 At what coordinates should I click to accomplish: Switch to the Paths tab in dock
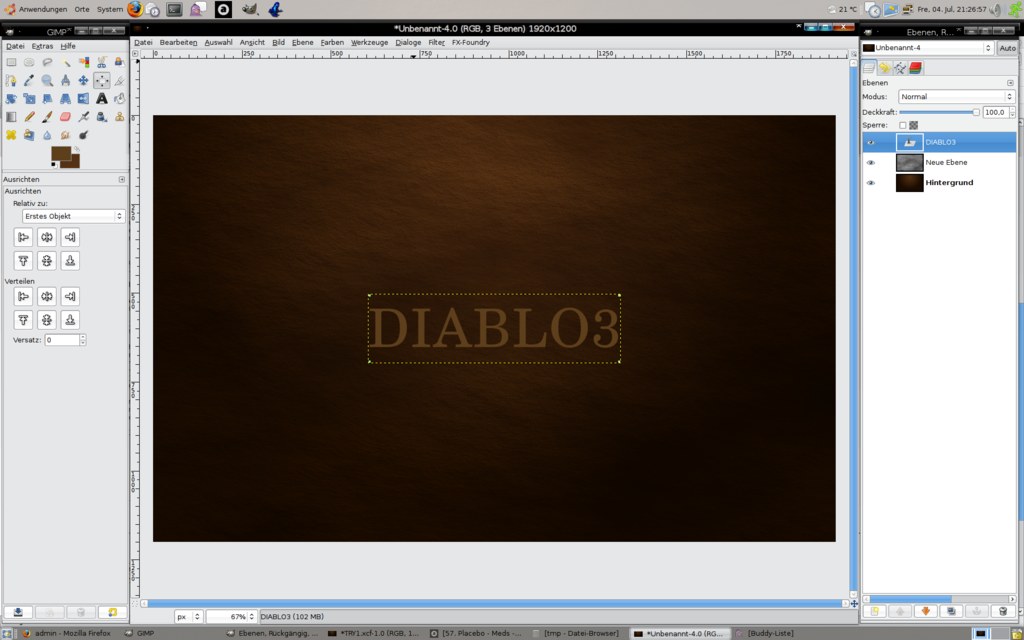(900, 68)
